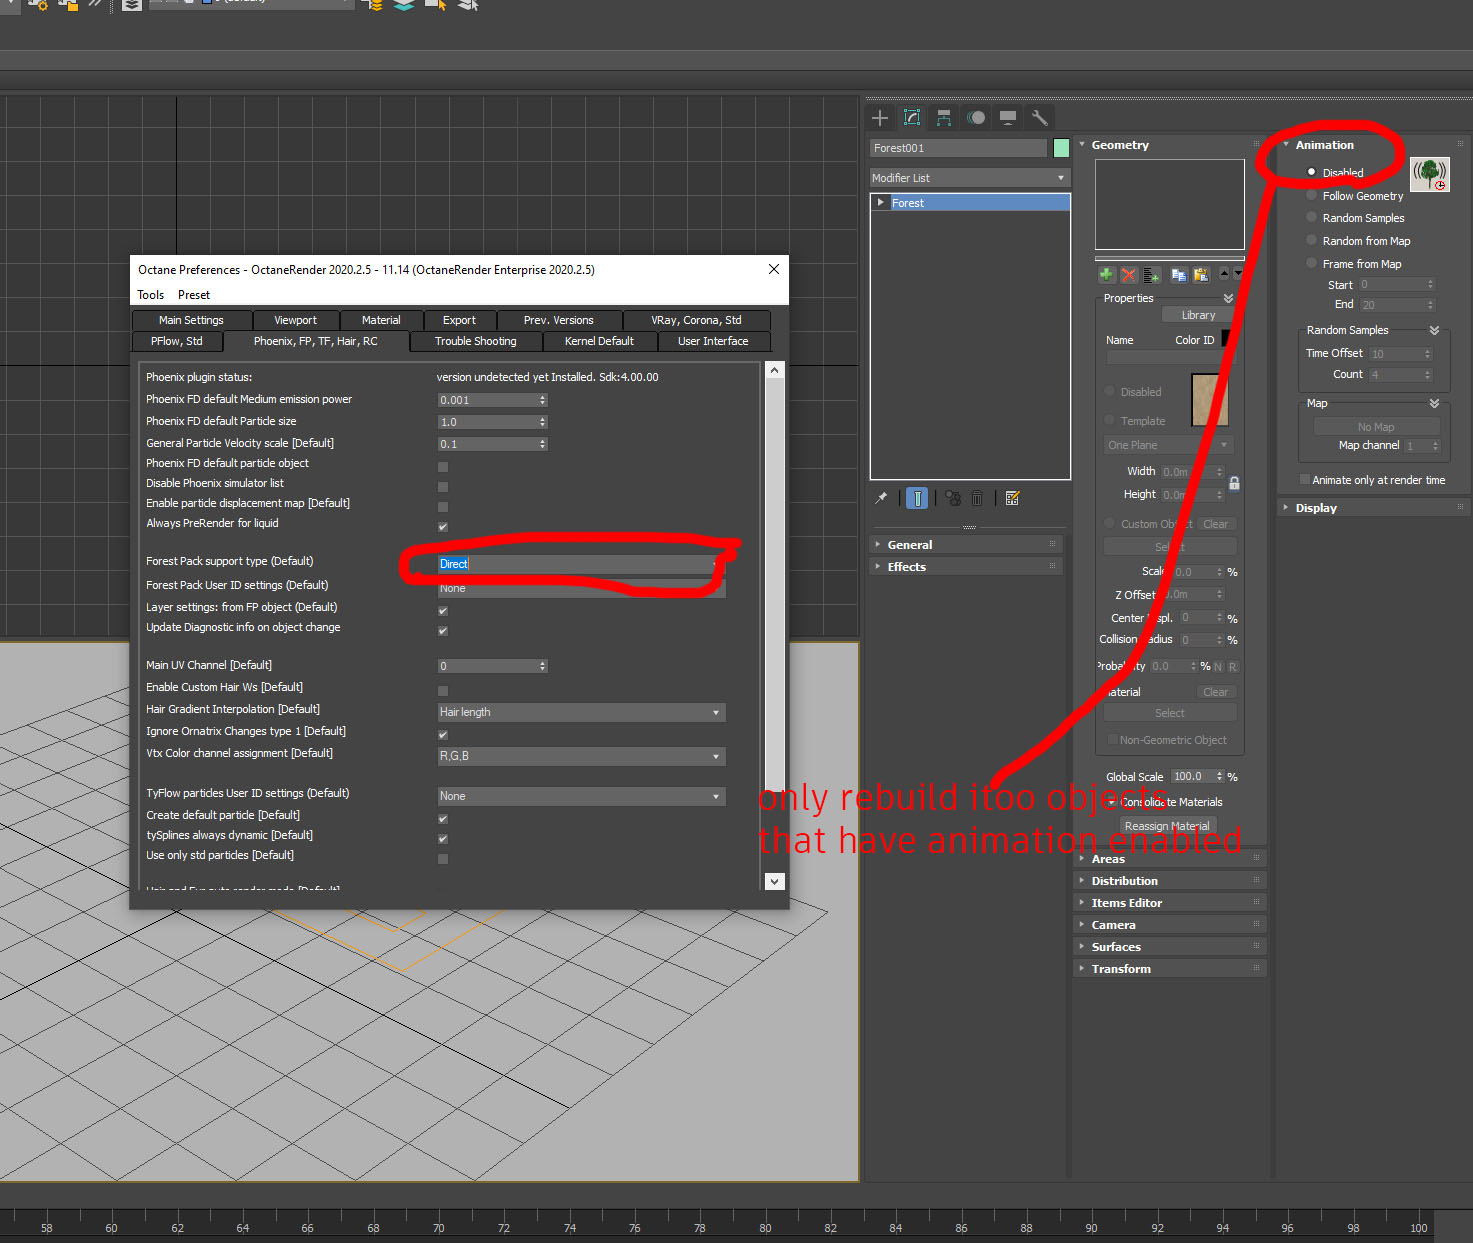This screenshot has height=1243, width=1473.
Task: Enable Animate only at render time
Action: tap(1305, 480)
